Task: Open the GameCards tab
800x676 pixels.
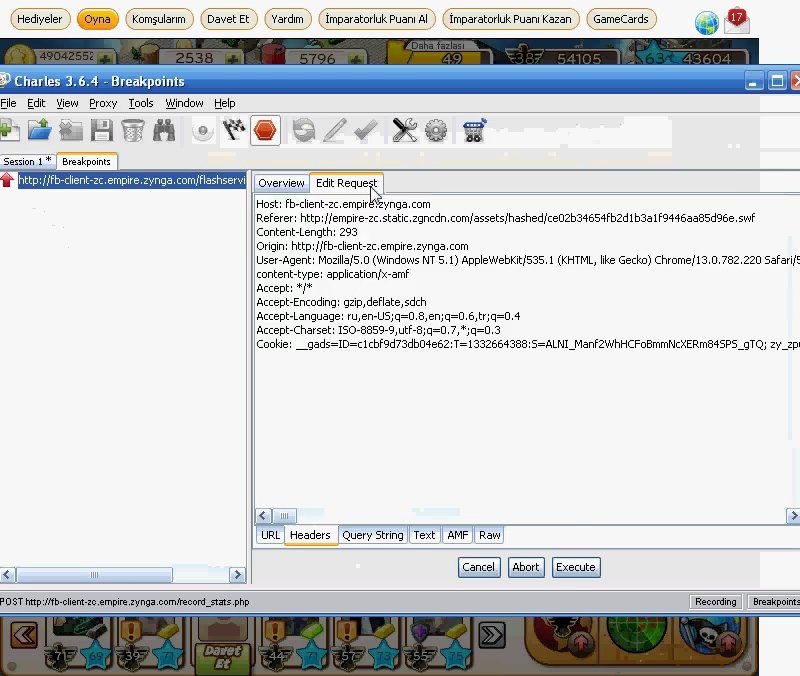Action: click(x=621, y=19)
